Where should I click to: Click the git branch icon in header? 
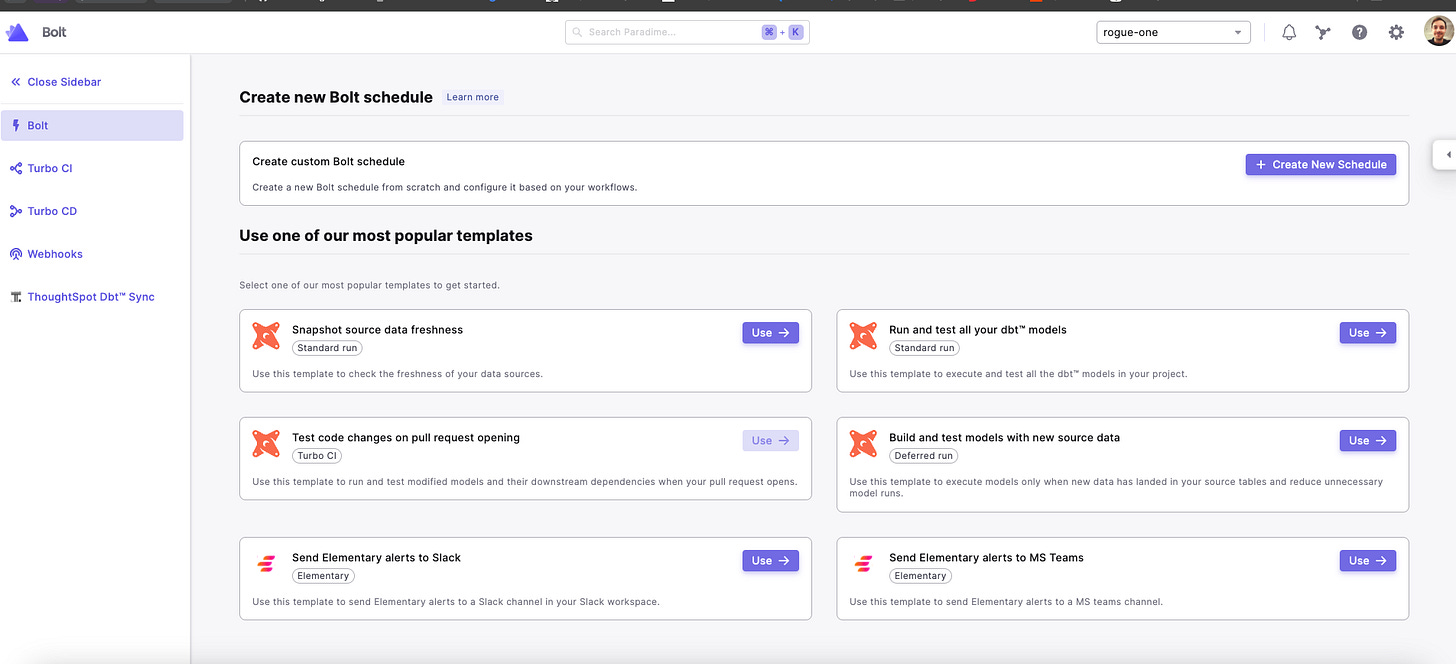[1324, 32]
